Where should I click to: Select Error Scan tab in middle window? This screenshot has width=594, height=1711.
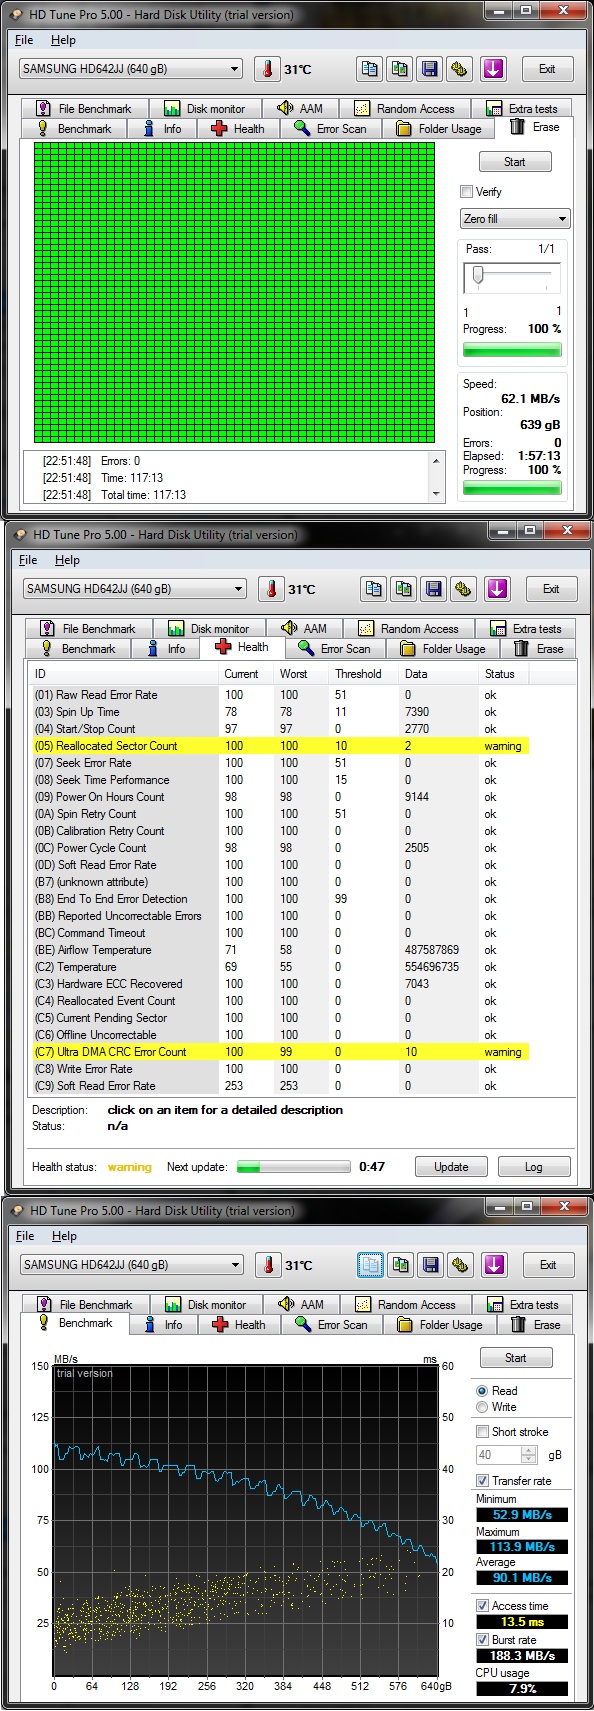(334, 649)
